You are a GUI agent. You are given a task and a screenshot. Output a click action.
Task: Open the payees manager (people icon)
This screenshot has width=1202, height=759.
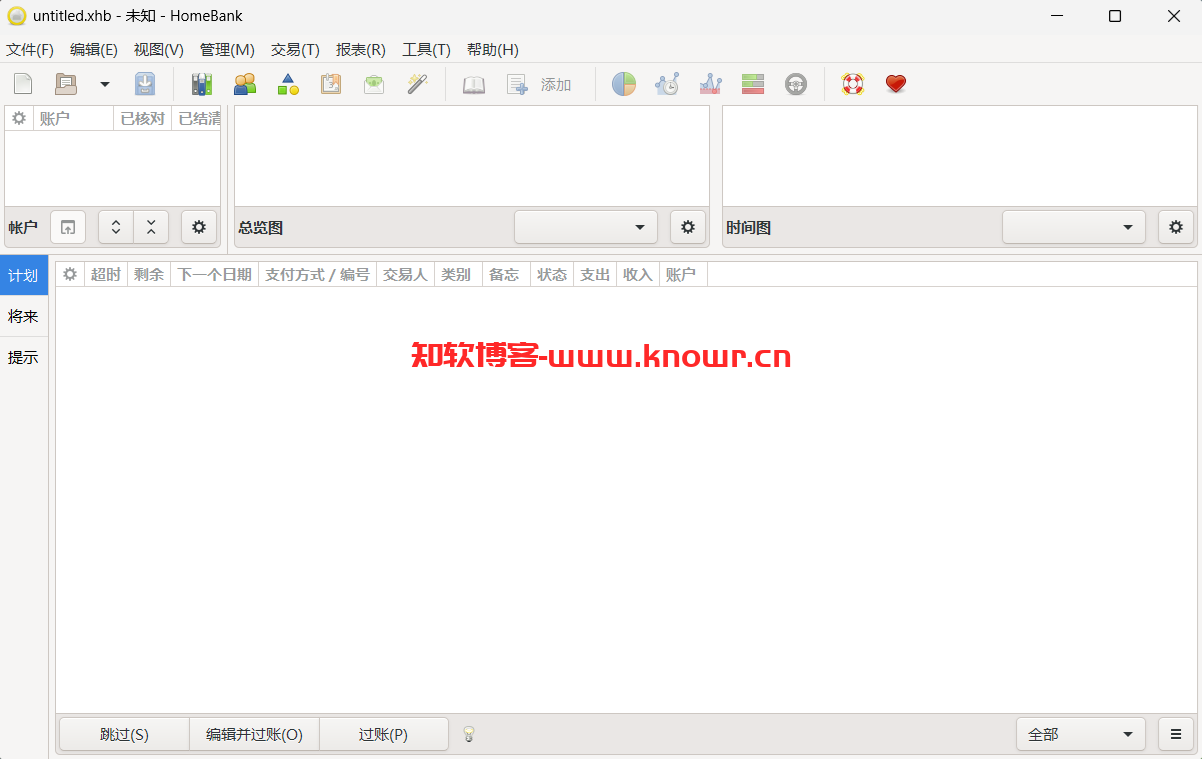244,85
